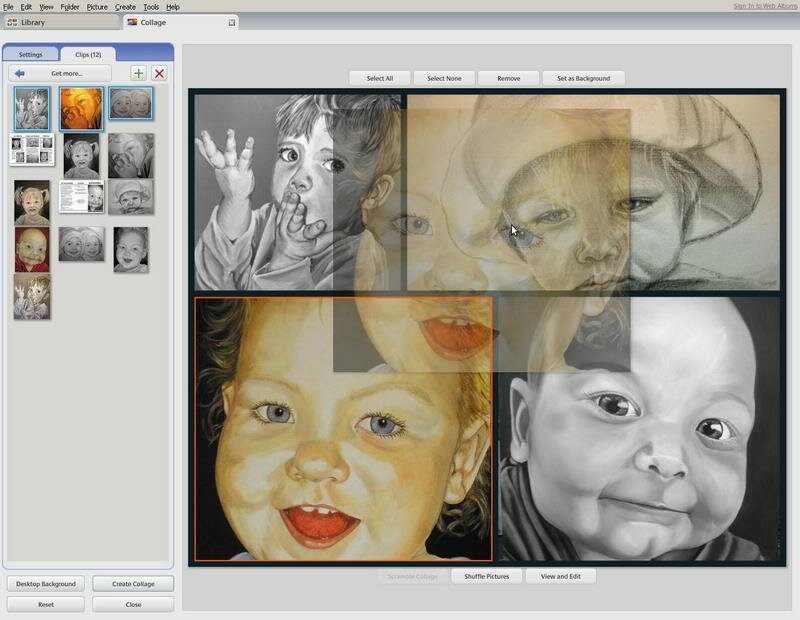This screenshot has height=620, width=800.
Task: Click the greyed Scramble Collage button
Action: click(412, 576)
